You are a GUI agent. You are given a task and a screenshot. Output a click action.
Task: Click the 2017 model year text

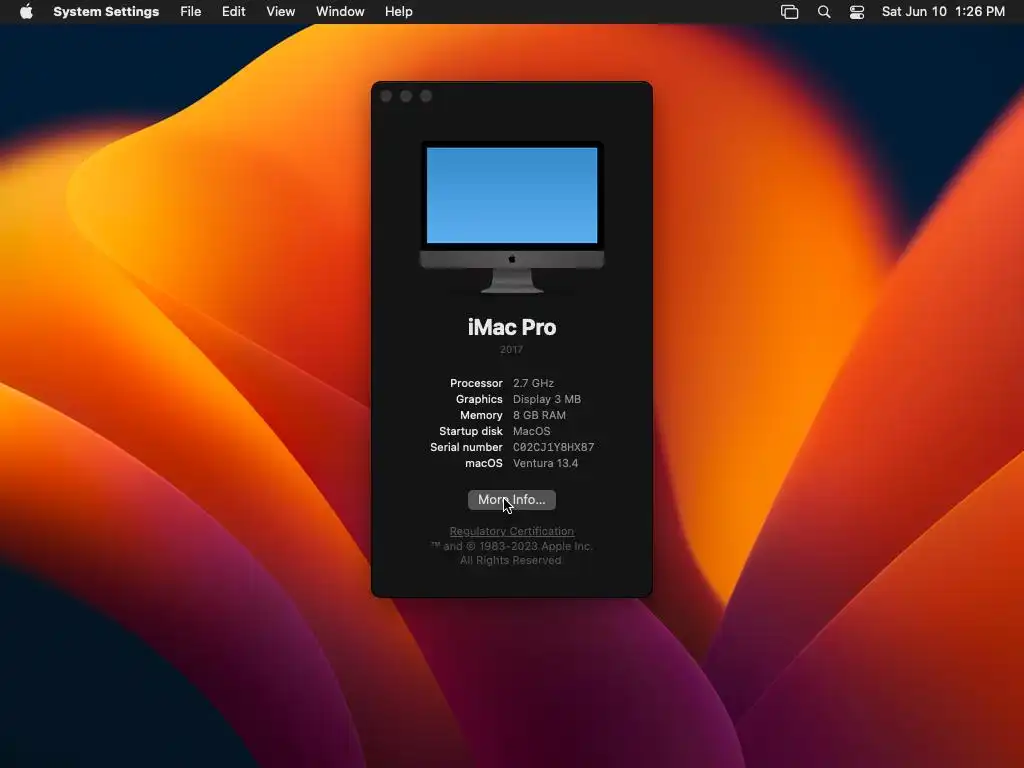pos(511,349)
